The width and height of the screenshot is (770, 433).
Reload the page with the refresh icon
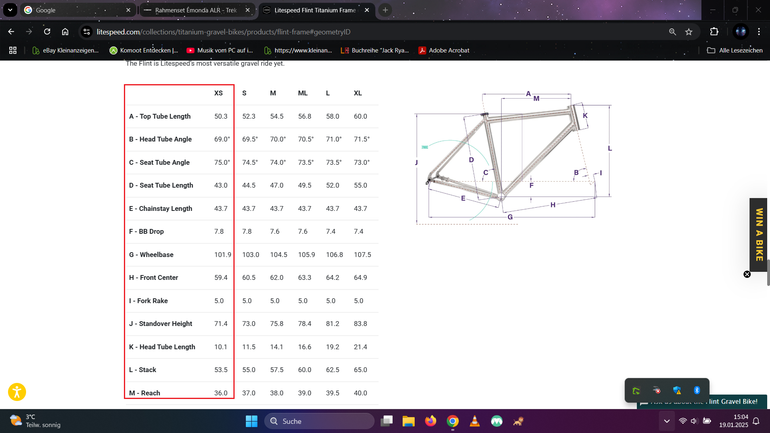(44, 32)
